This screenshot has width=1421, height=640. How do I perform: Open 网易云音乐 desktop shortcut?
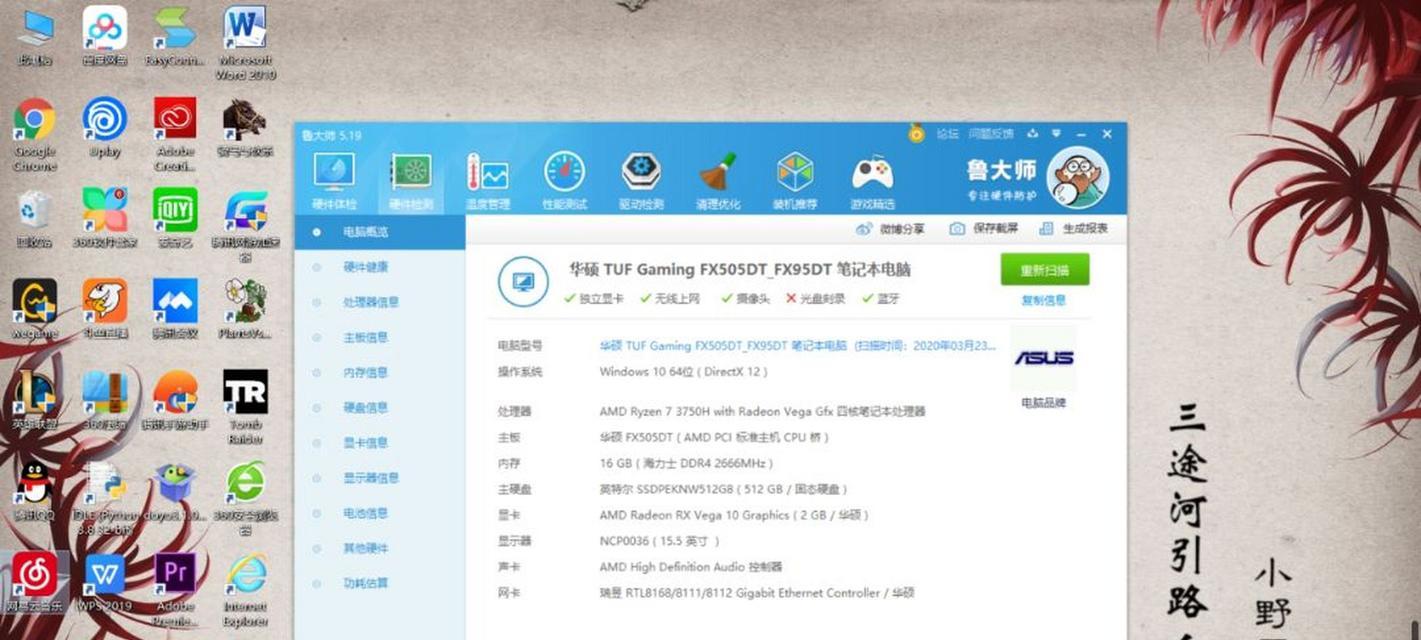(34, 581)
